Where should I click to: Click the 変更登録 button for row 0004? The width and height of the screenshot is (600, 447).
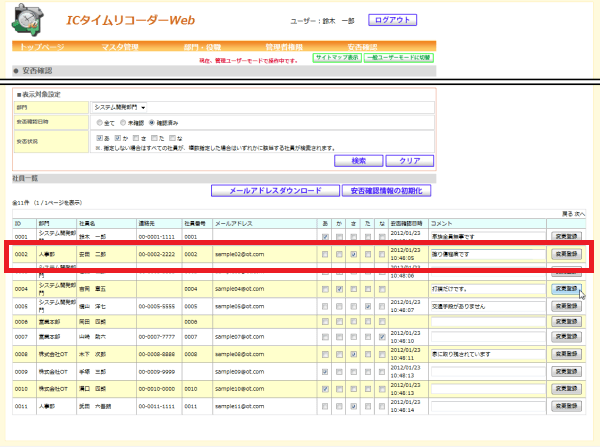click(566, 289)
